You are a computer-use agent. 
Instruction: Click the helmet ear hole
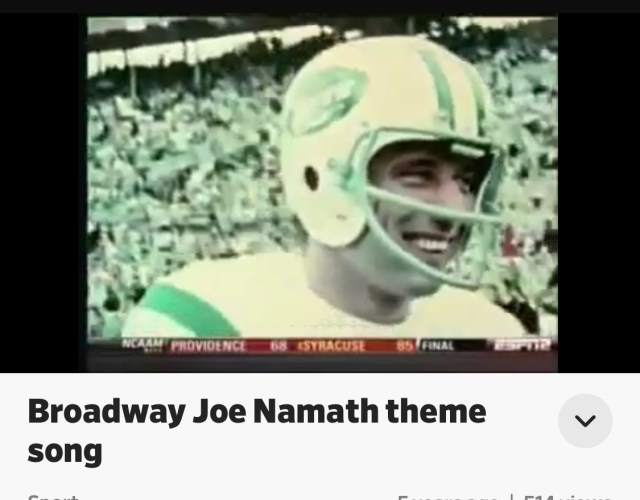point(311,178)
